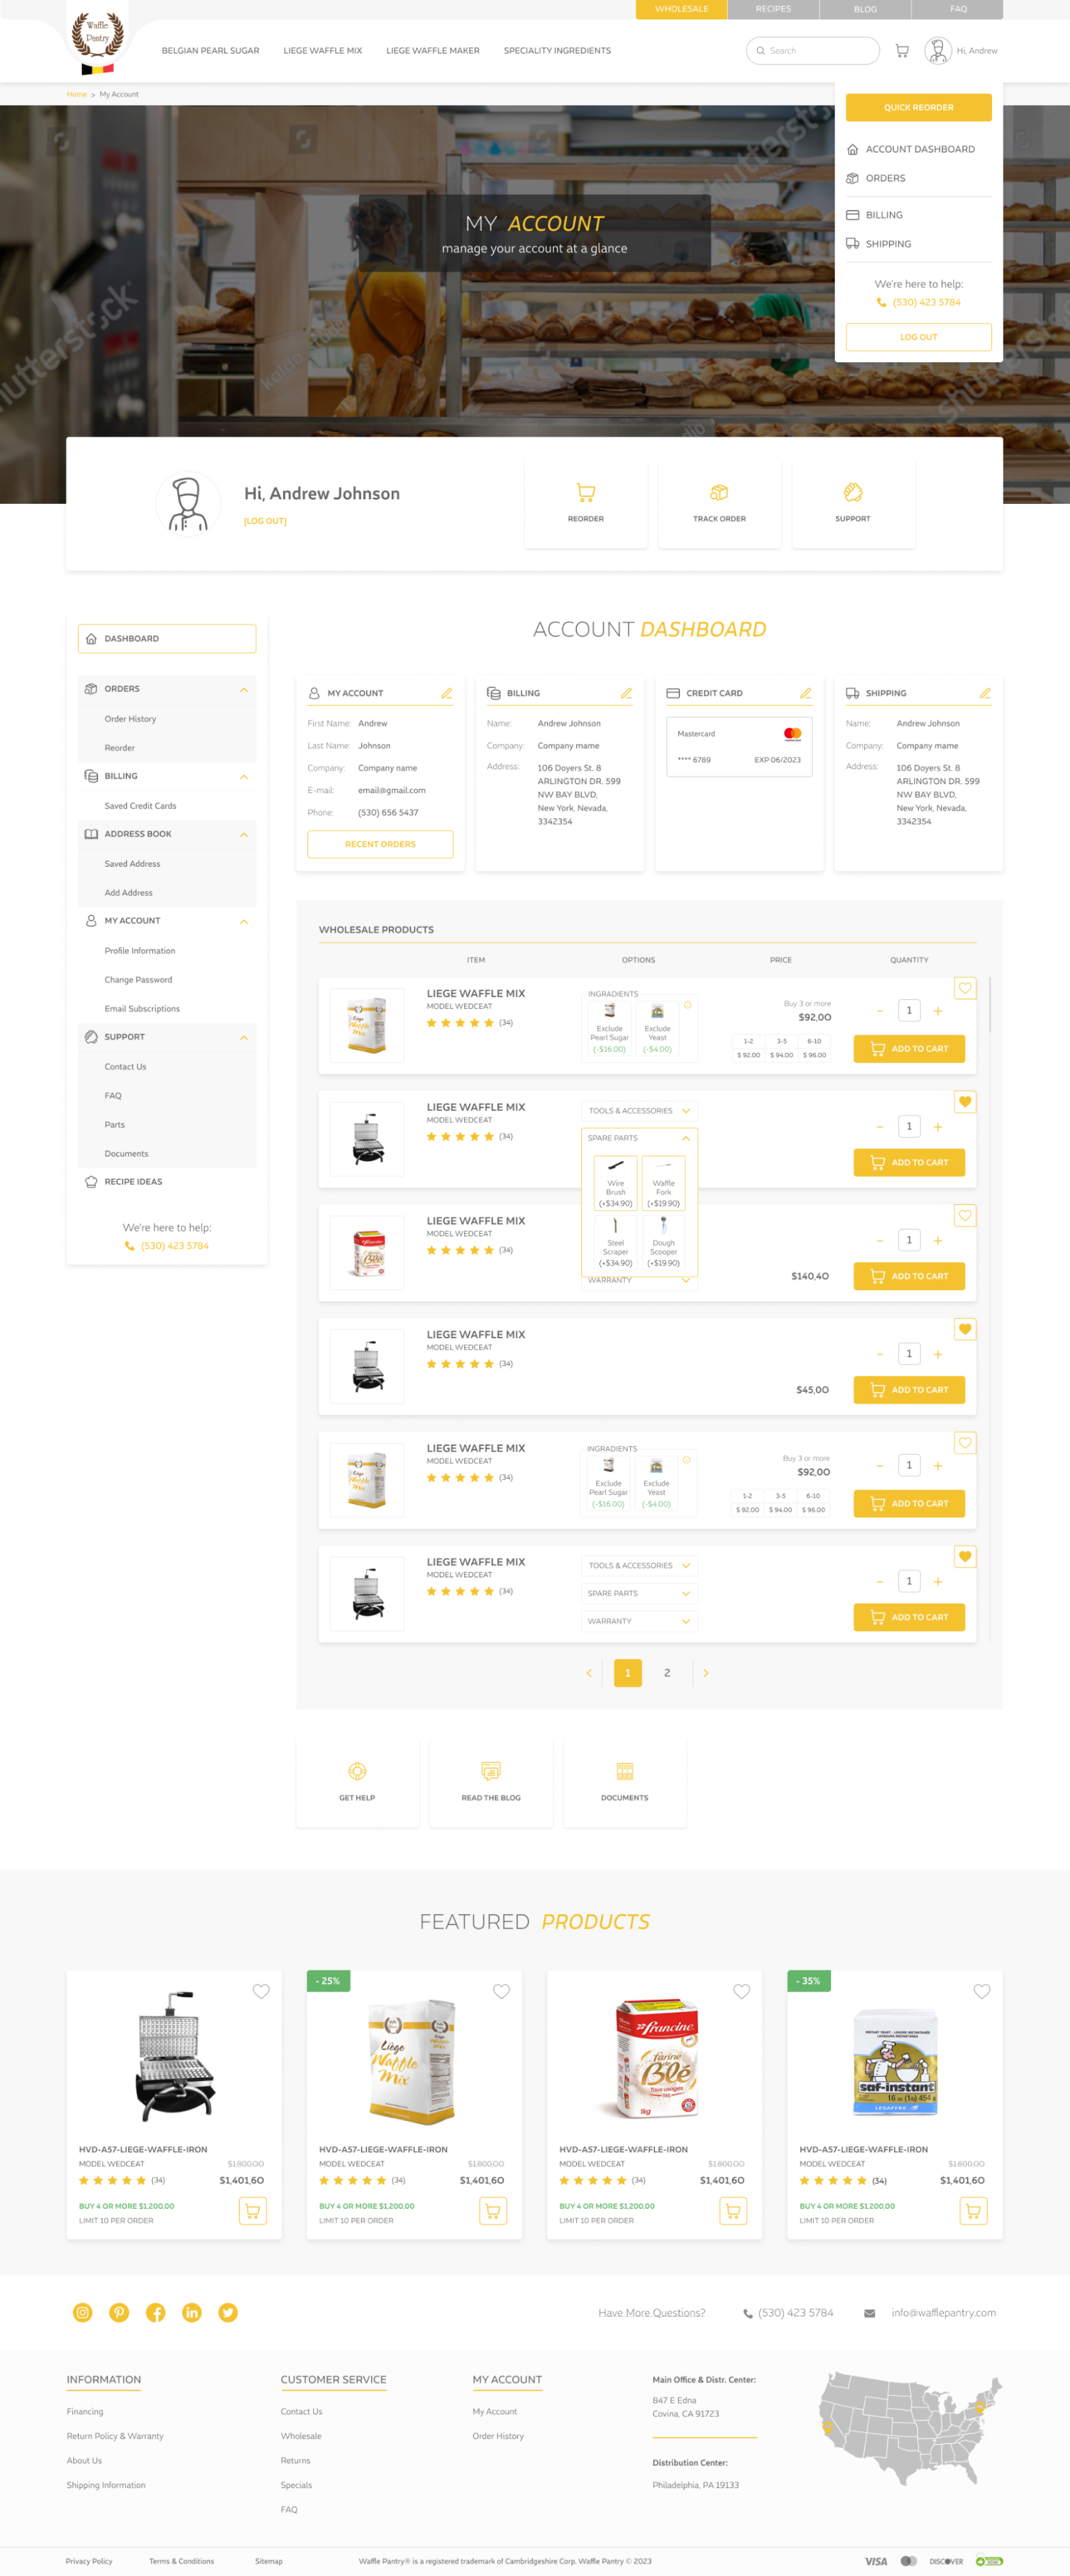Edit the Credit Card details pencil icon
Viewport: 1070px width, 2576px height.
[x=805, y=693]
